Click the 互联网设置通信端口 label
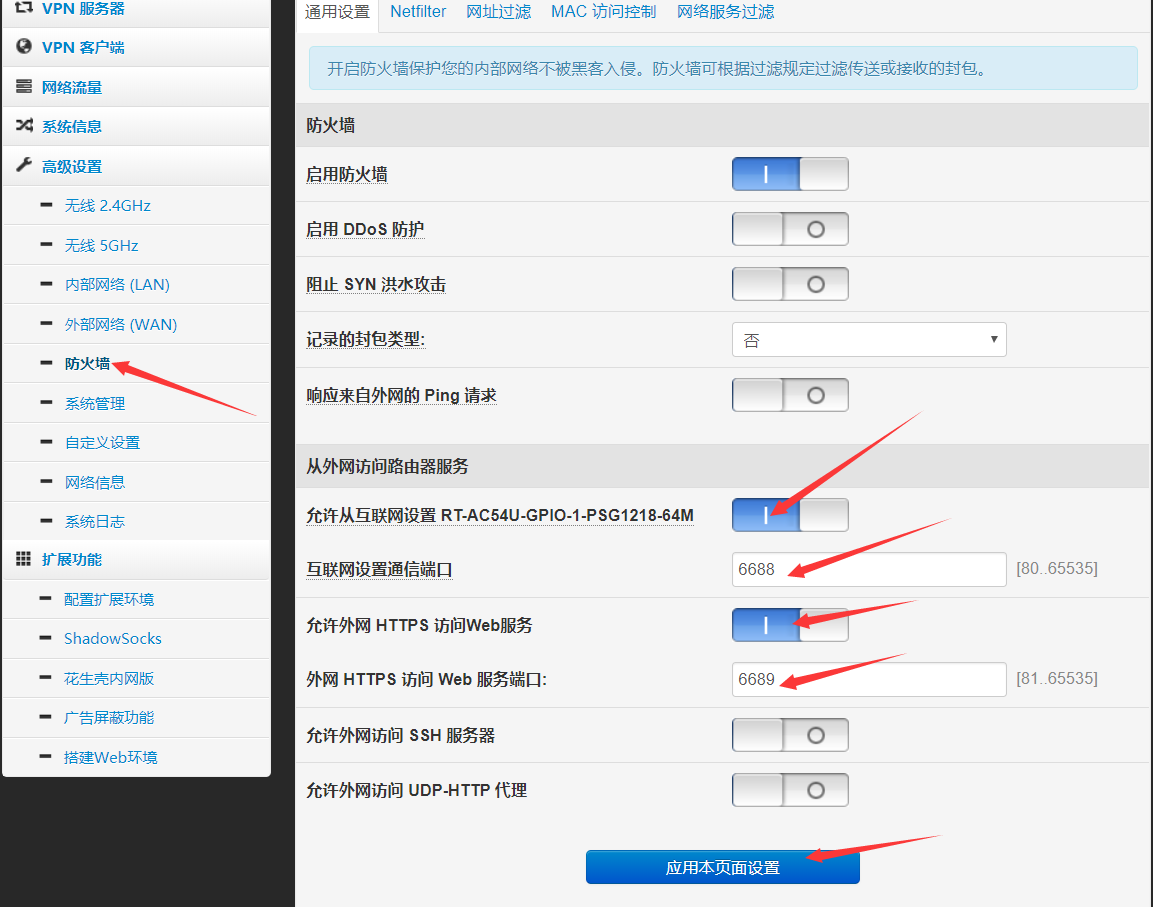Screen dimensions: 1153x907 tap(379, 570)
